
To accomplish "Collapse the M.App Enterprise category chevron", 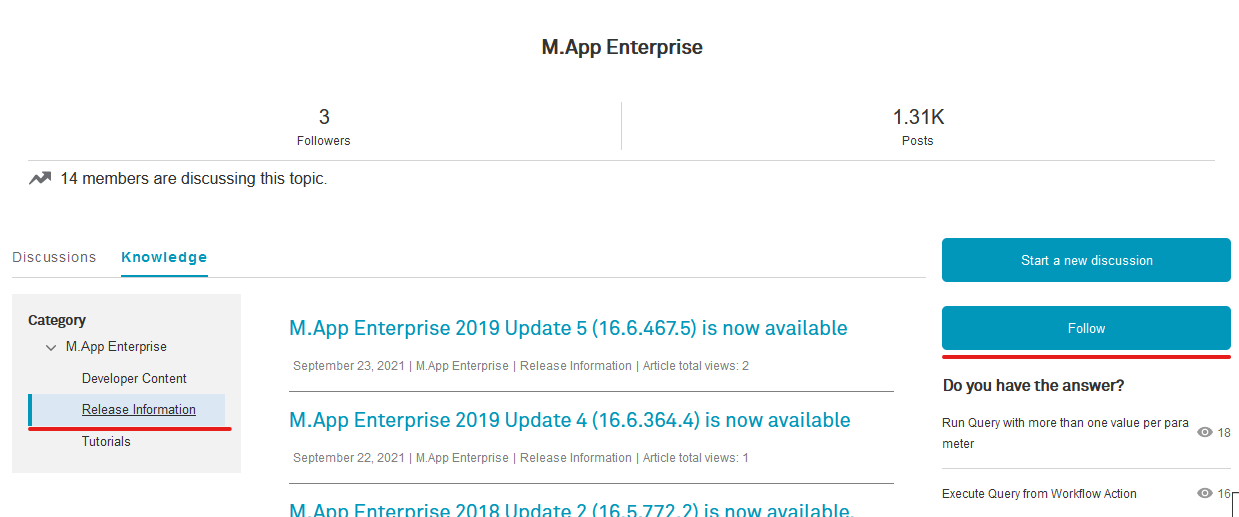I will pos(51,347).
